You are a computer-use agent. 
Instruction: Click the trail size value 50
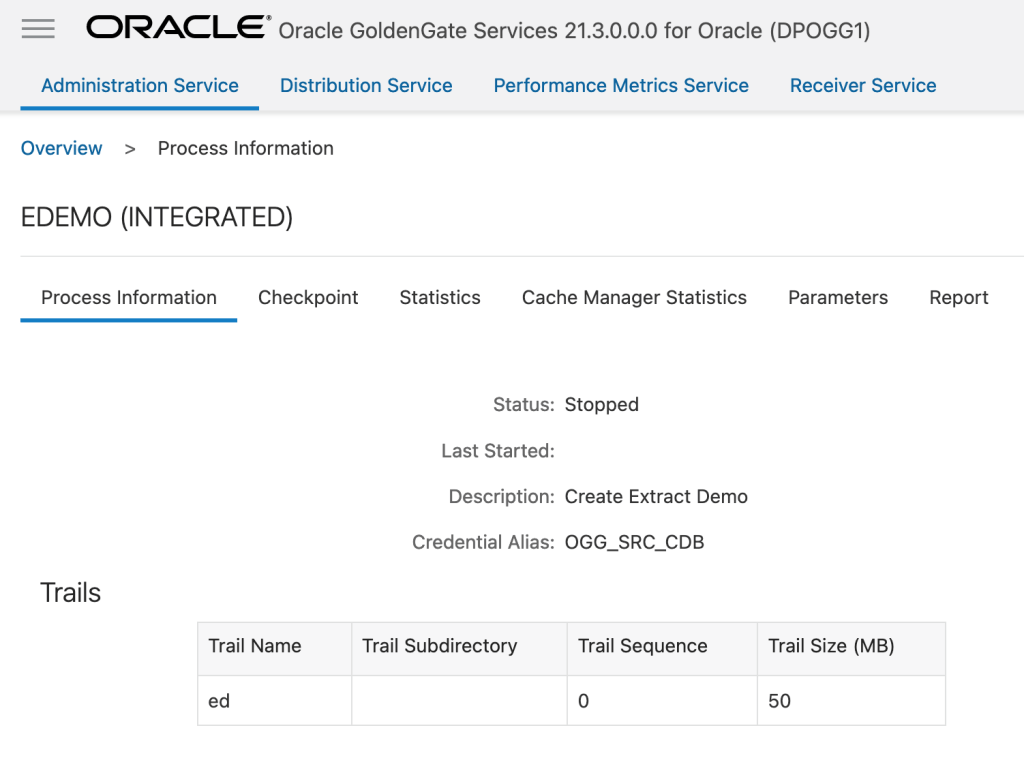[779, 701]
